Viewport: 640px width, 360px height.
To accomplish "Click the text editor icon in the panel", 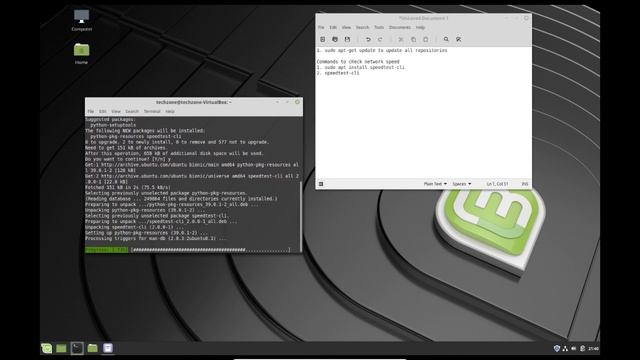I will [108, 348].
